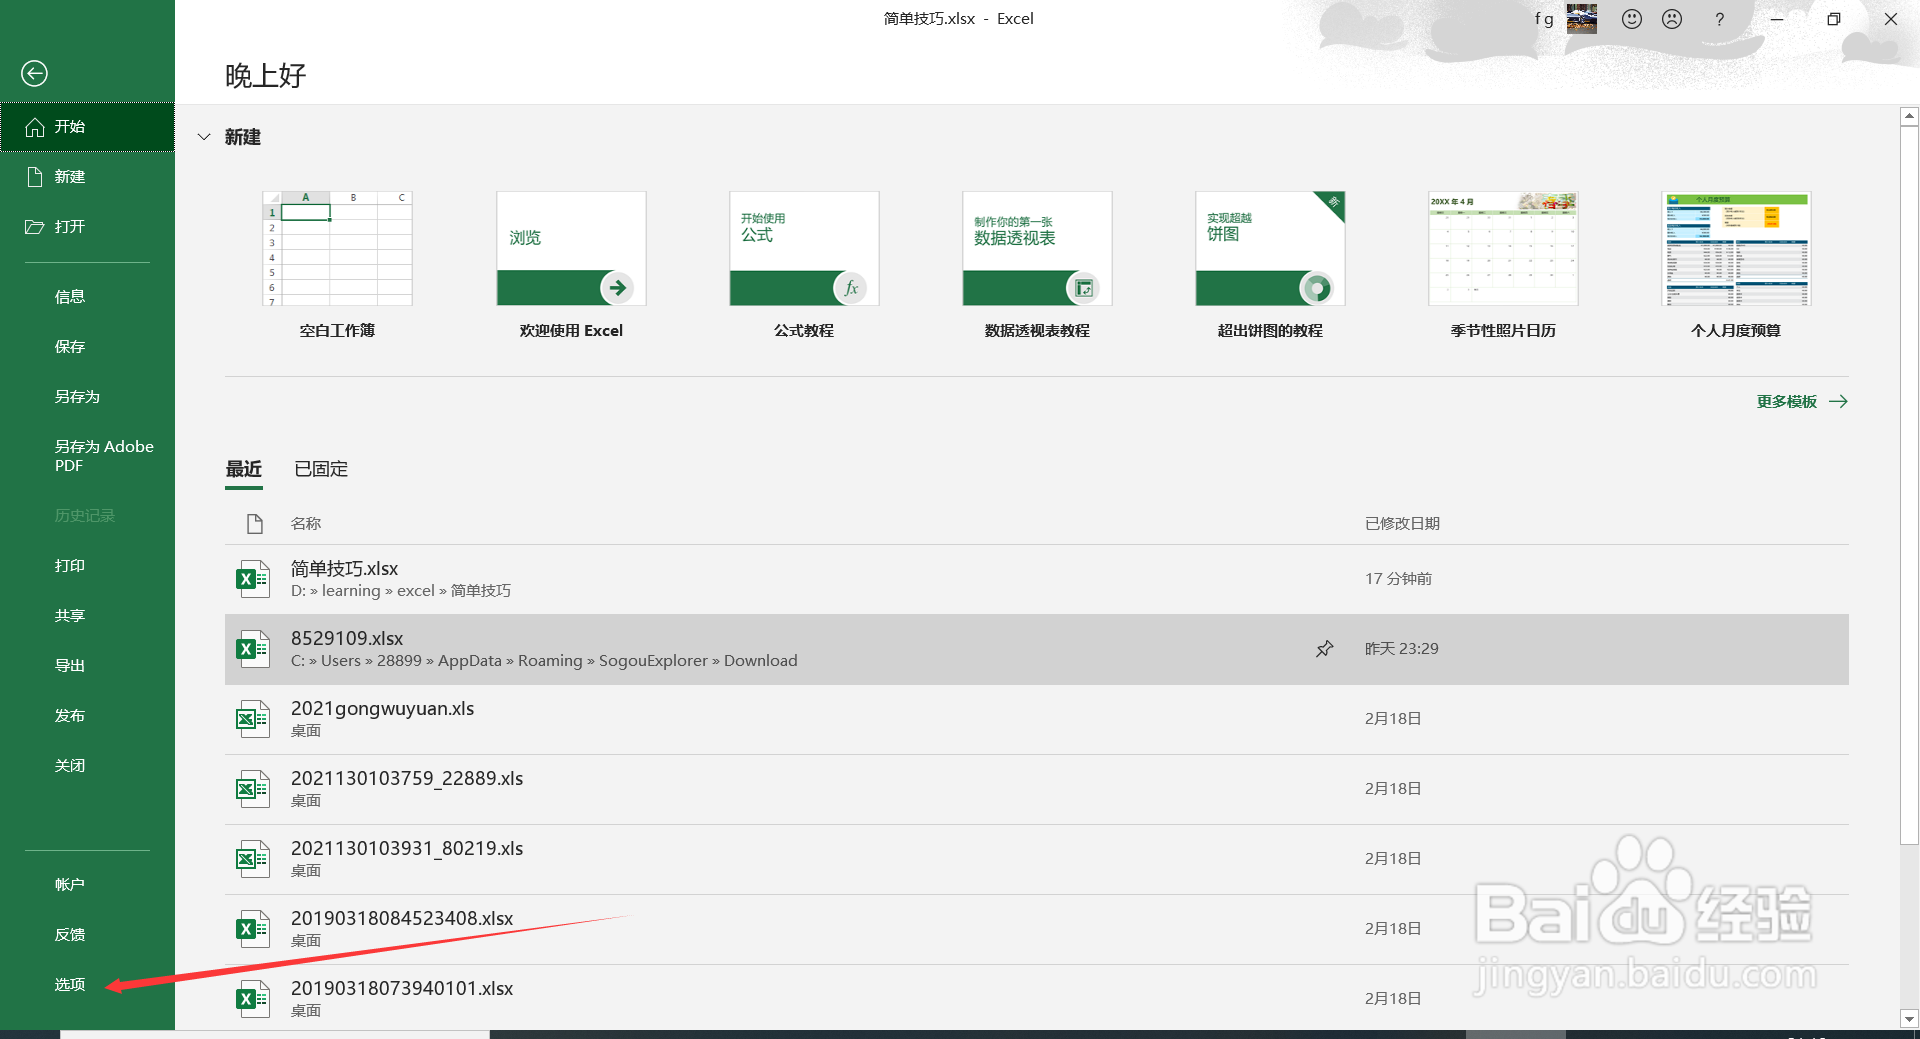Click the Excel icon of 20190318073940101.xlsx
Viewport: 1920px width, 1039px height.
pyautogui.click(x=253, y=999)
